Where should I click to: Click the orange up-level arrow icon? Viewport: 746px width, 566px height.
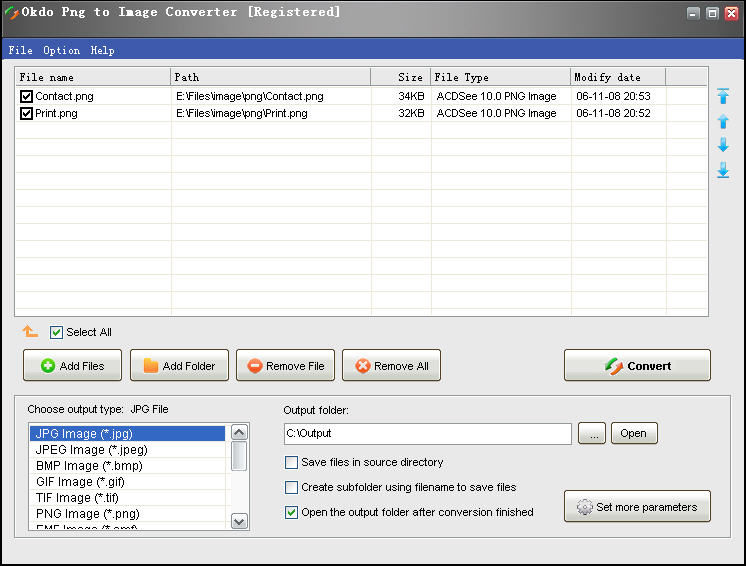30,331
